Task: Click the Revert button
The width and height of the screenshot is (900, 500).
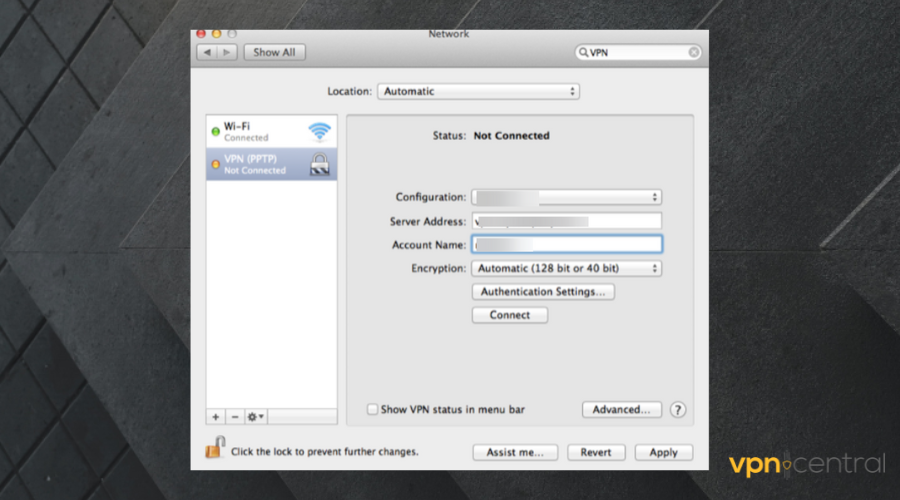Action: pyautogui.click(x=596, y=452)
